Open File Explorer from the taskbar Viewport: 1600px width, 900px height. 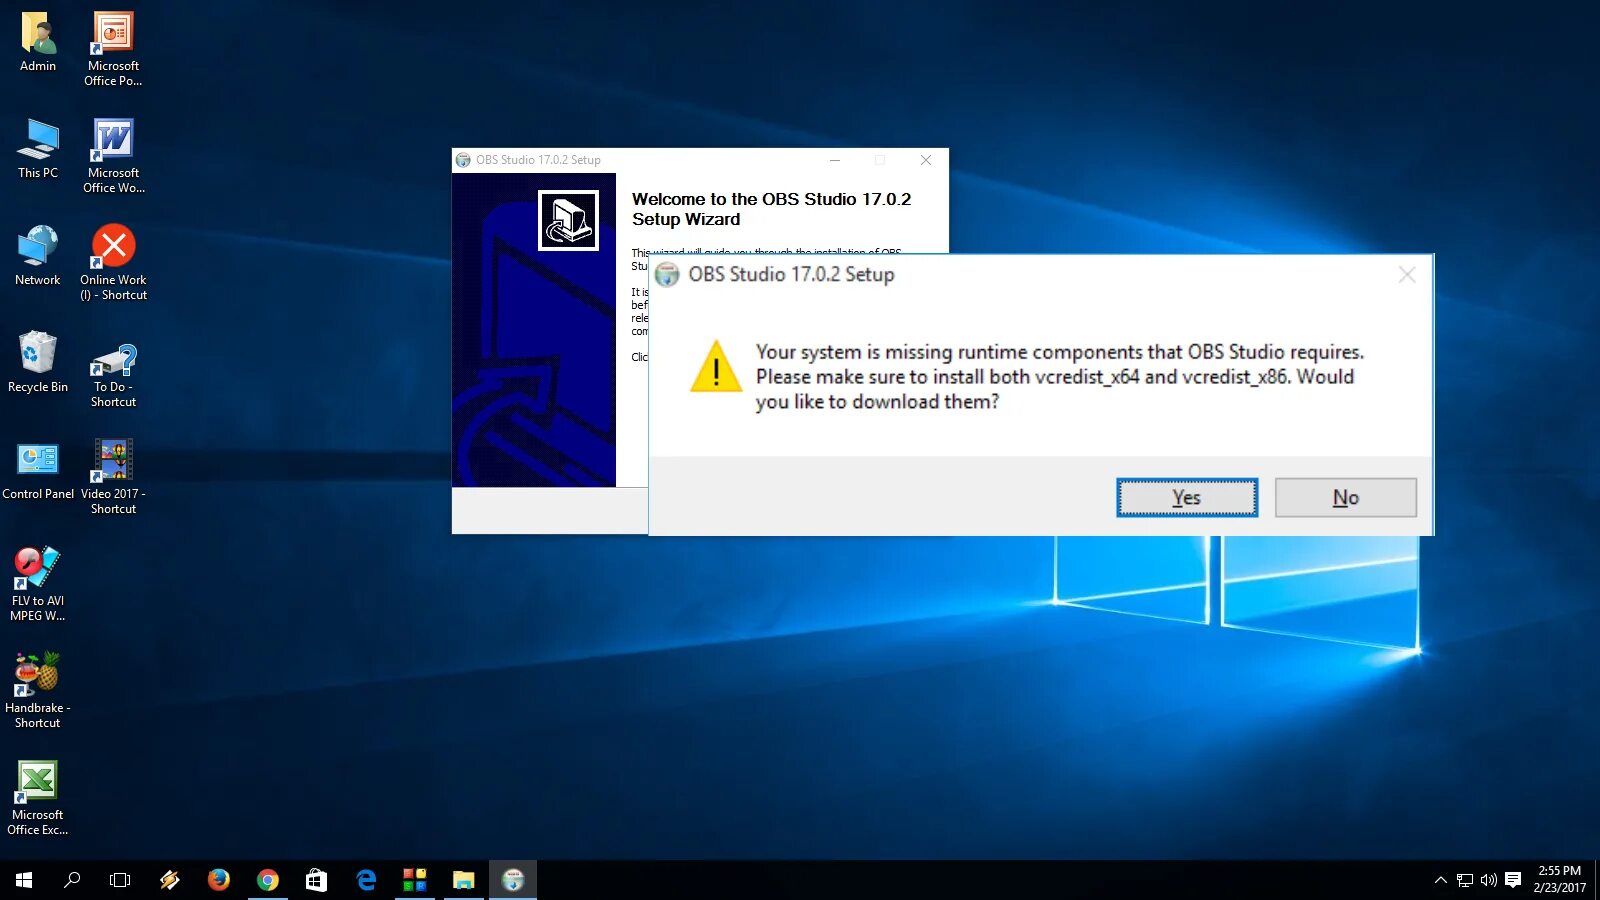463,880
